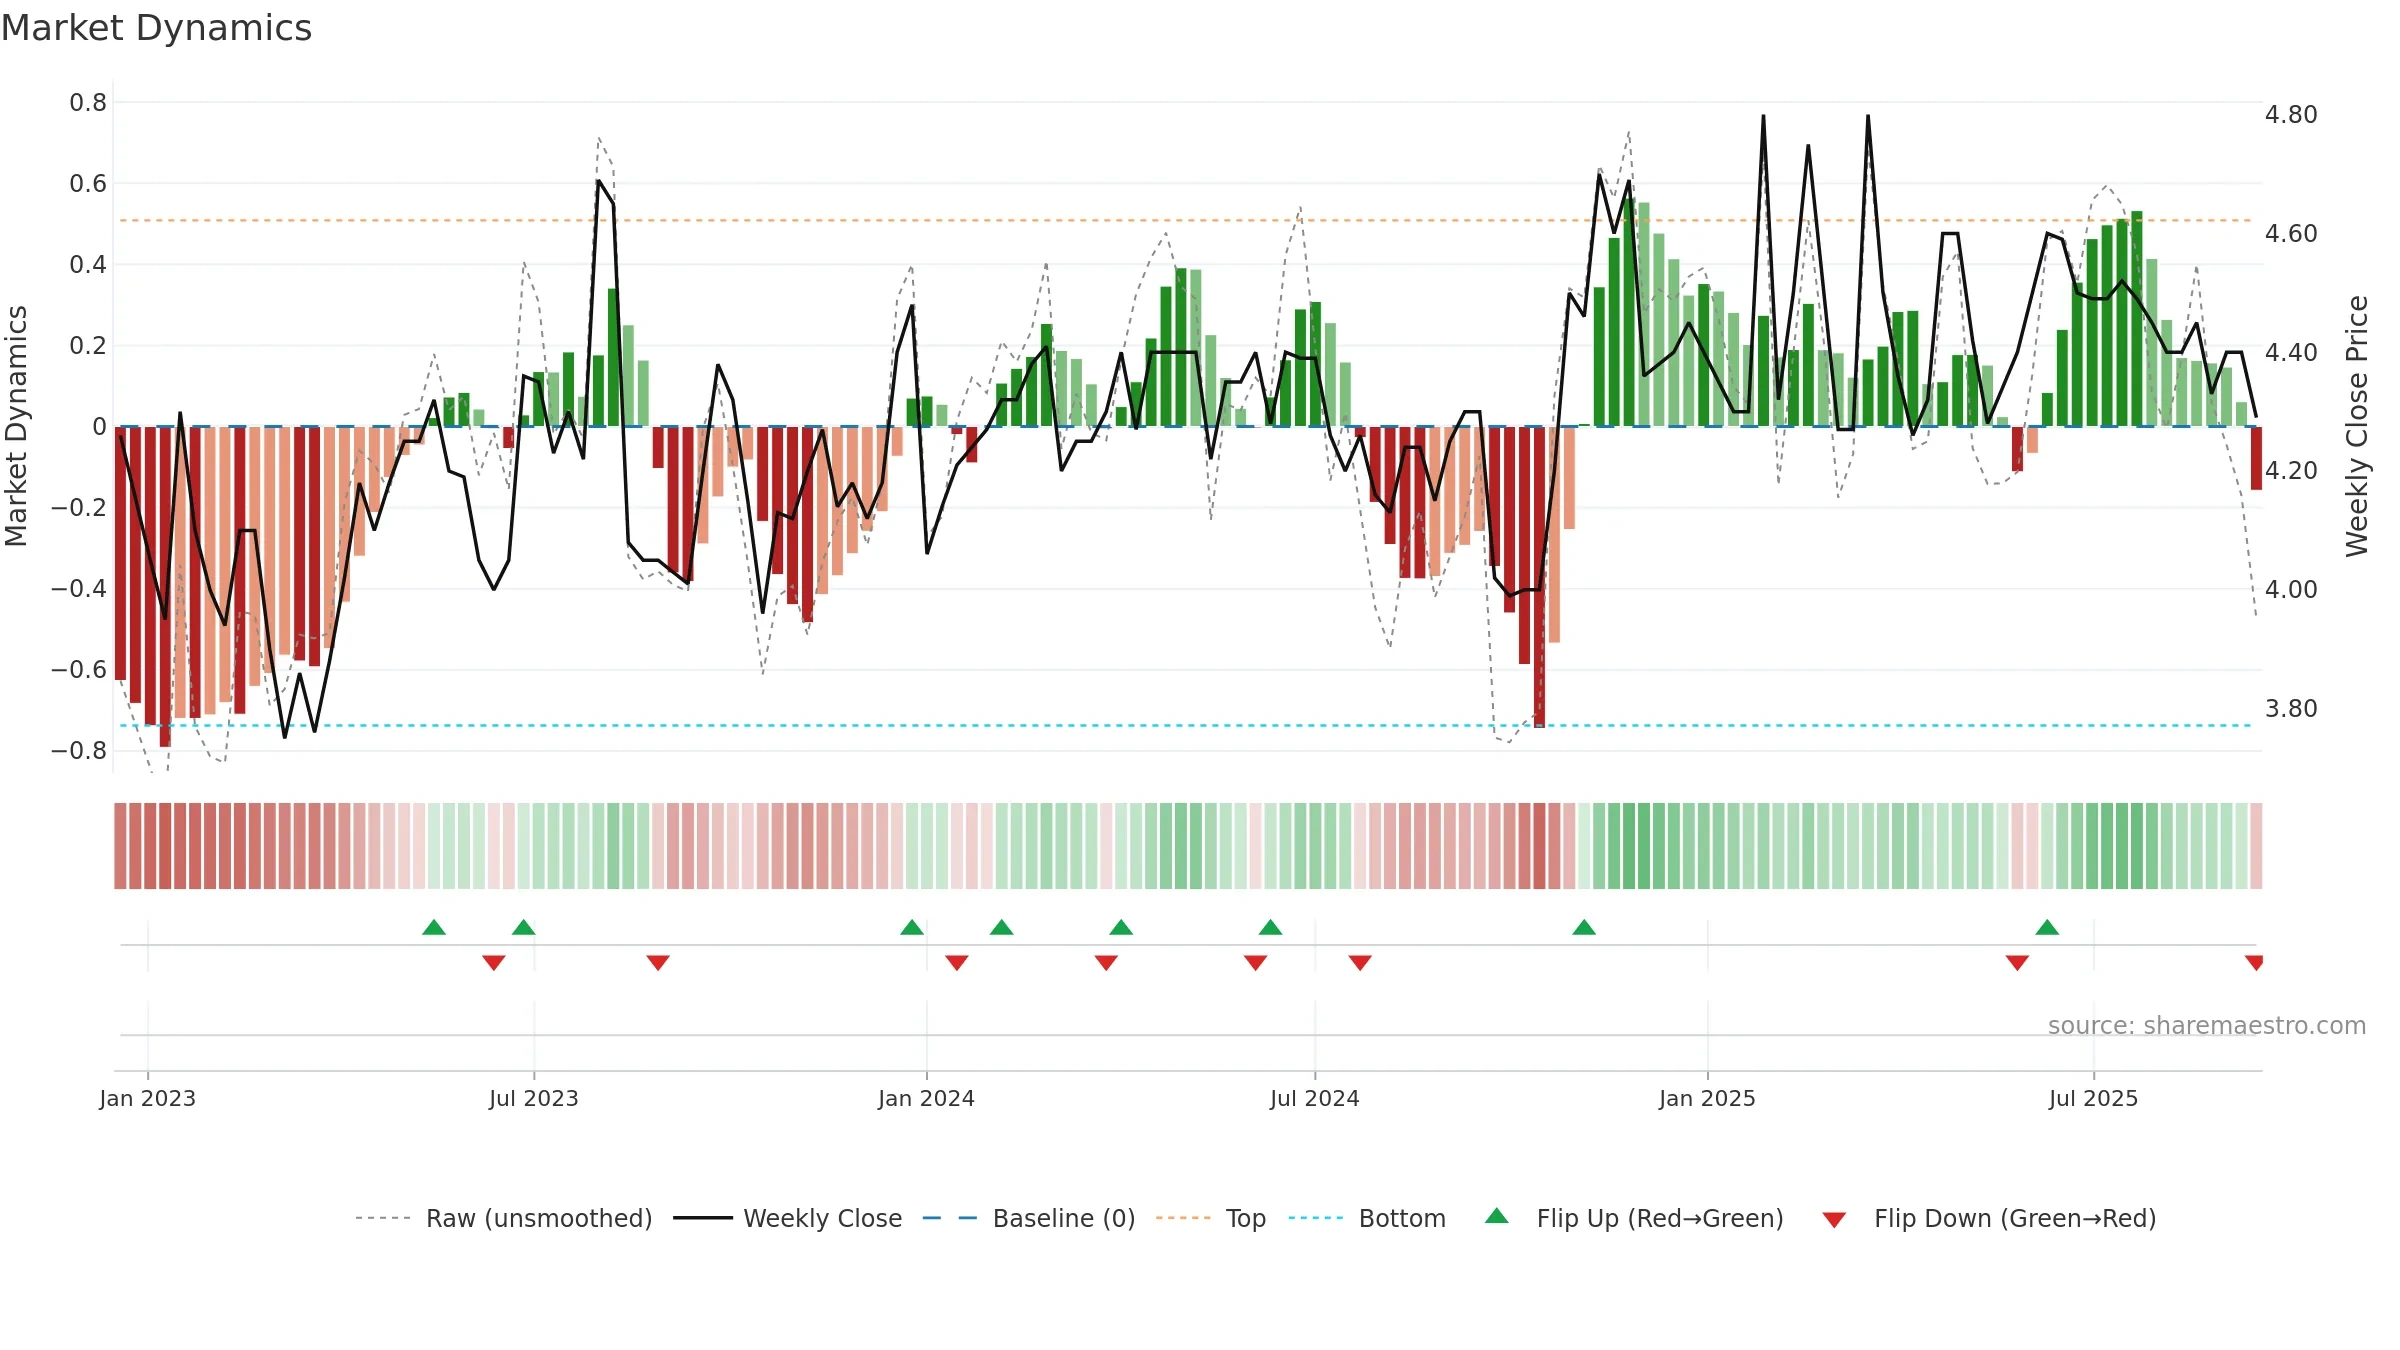
Task: Click the source: sharemaestro.com text
Action: click(2207, 1026)
